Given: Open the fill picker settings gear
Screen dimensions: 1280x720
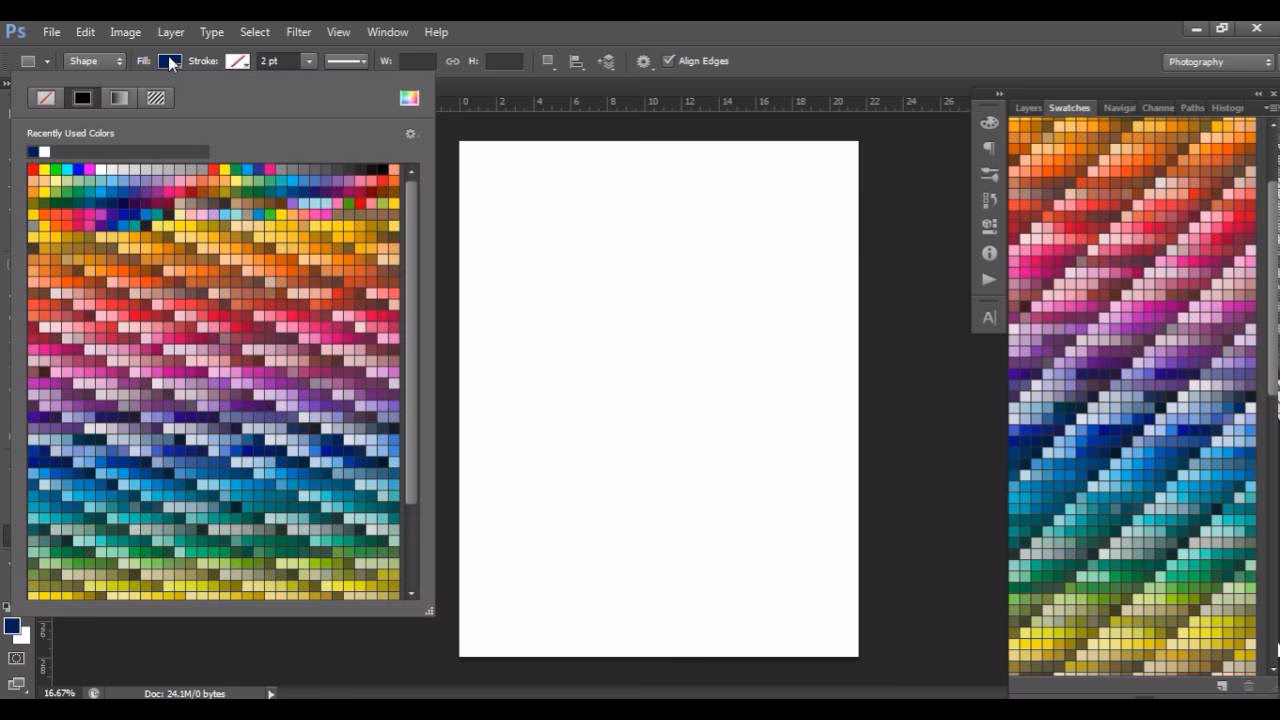Looking at the screenshot, I should pos(411,133).
